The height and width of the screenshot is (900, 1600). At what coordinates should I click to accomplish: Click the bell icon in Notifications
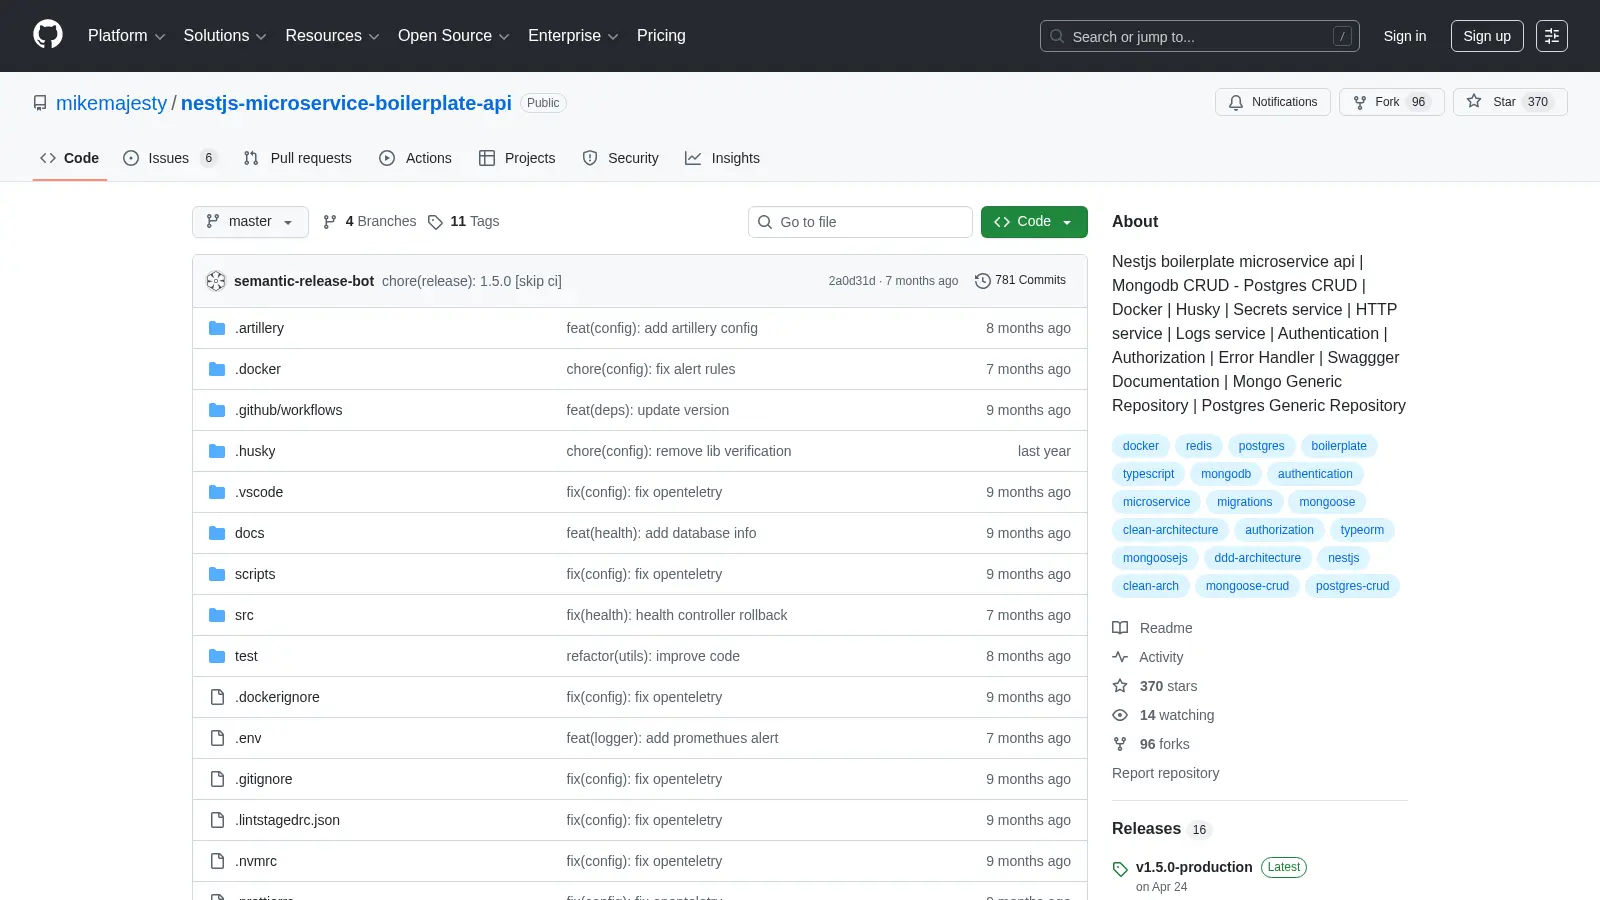[1236, 102]
